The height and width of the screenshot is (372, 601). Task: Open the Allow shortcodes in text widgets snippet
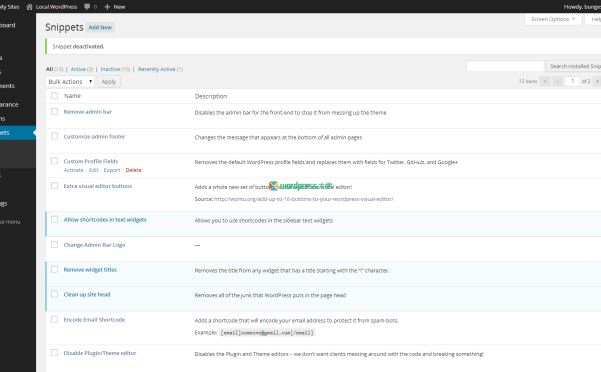[x=105, y=220]
